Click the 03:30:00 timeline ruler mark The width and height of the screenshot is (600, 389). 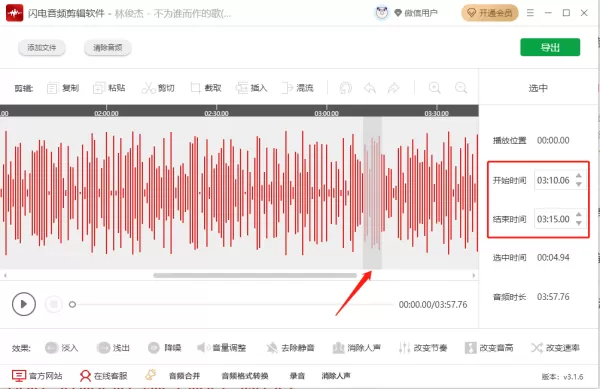[436, 113]
